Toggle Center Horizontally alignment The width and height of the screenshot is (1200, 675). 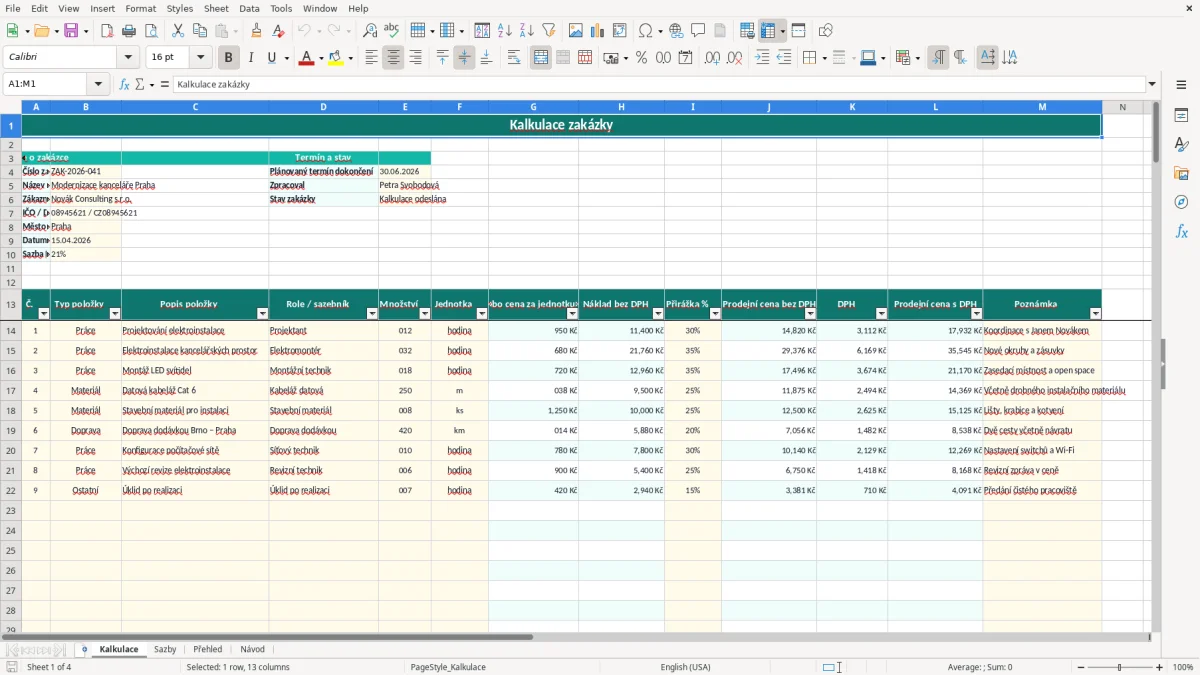pyautogui.click(x=394, y=58)
